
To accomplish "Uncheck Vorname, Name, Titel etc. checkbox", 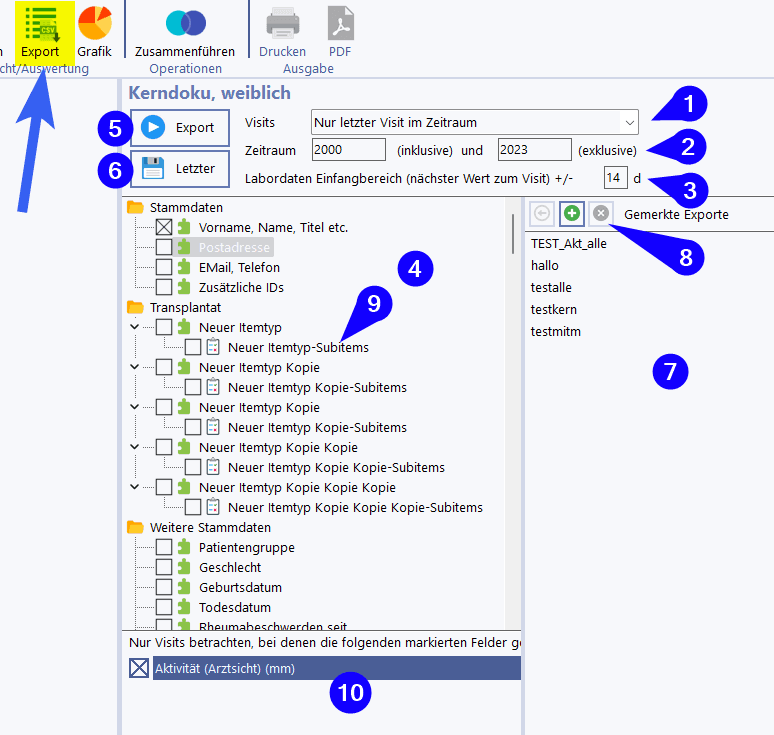I will click(164, 227).
